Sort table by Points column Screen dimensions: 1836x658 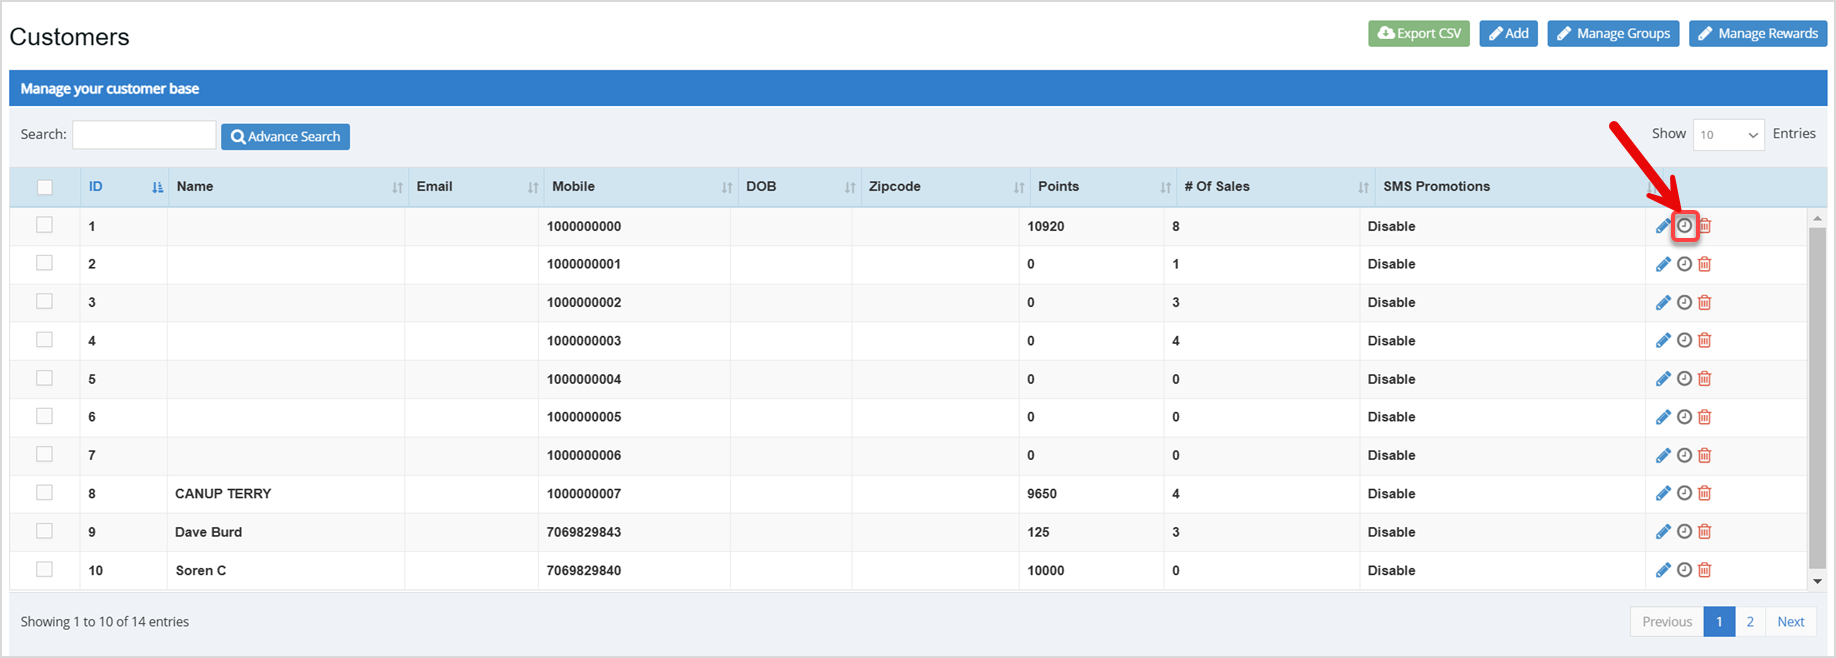[1103, 187]
